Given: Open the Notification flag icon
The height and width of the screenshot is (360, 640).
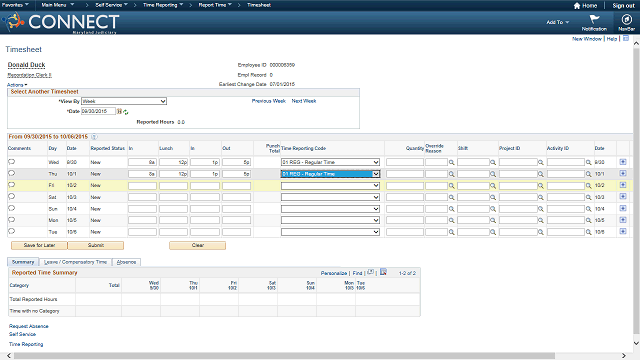Looking at the screenshot, I should pos(594,19).
